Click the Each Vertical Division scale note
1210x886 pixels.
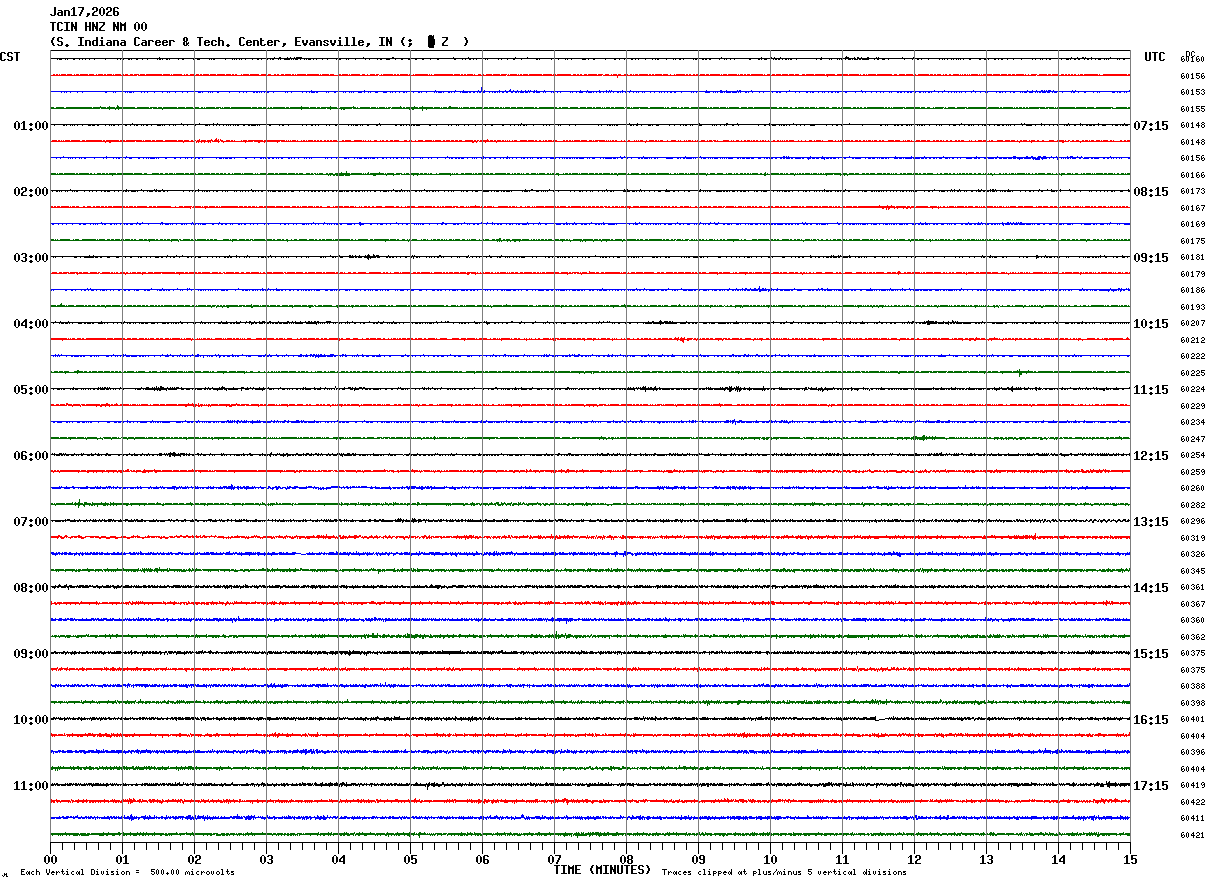point(127,873)
